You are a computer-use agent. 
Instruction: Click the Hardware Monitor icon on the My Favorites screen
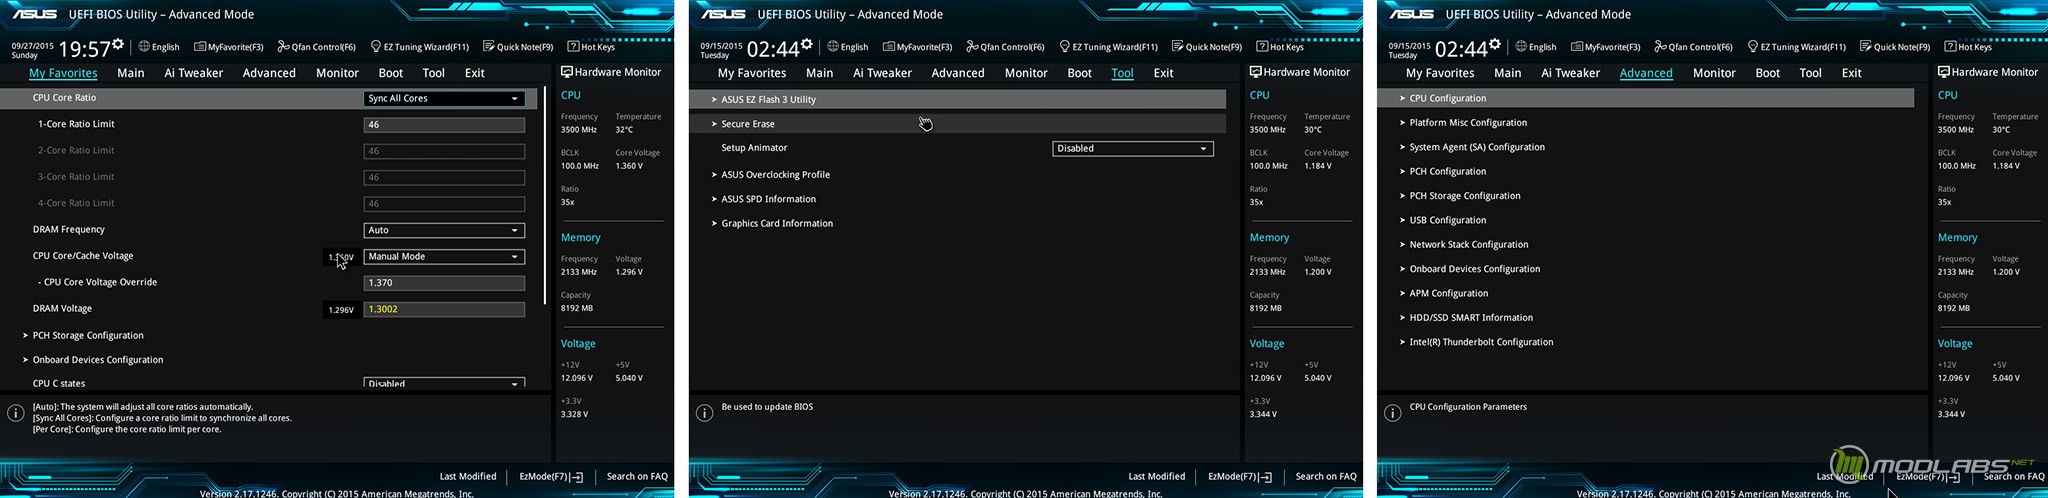(x=566, y=72)
